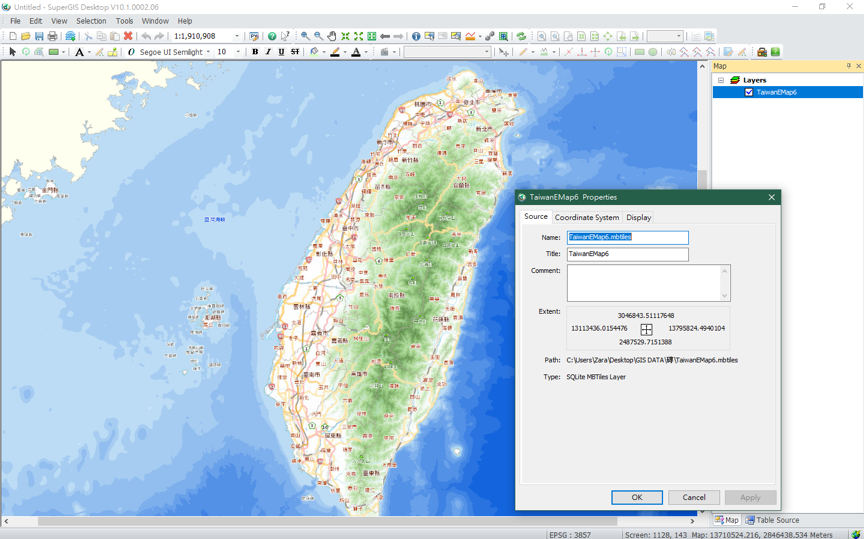The height and width of the screenshot is (539, 864).
Task: Open the Selection menu
Action: (91, 21)
